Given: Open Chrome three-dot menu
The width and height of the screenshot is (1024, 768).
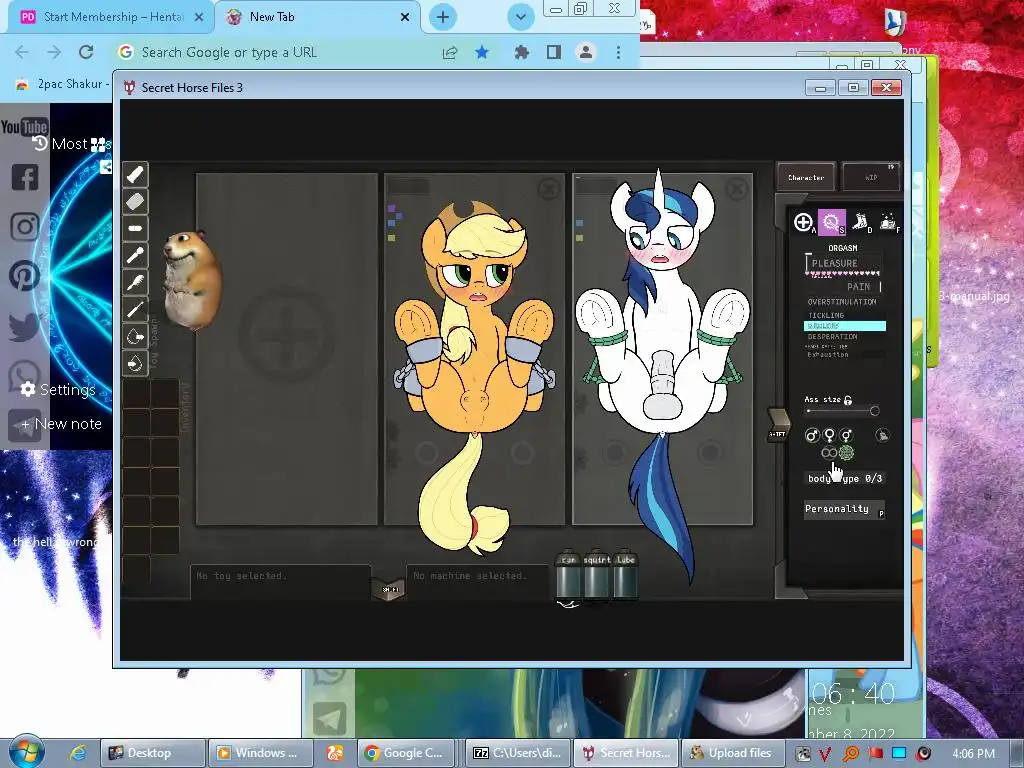Looking at the screenshot, I should 618,52.
